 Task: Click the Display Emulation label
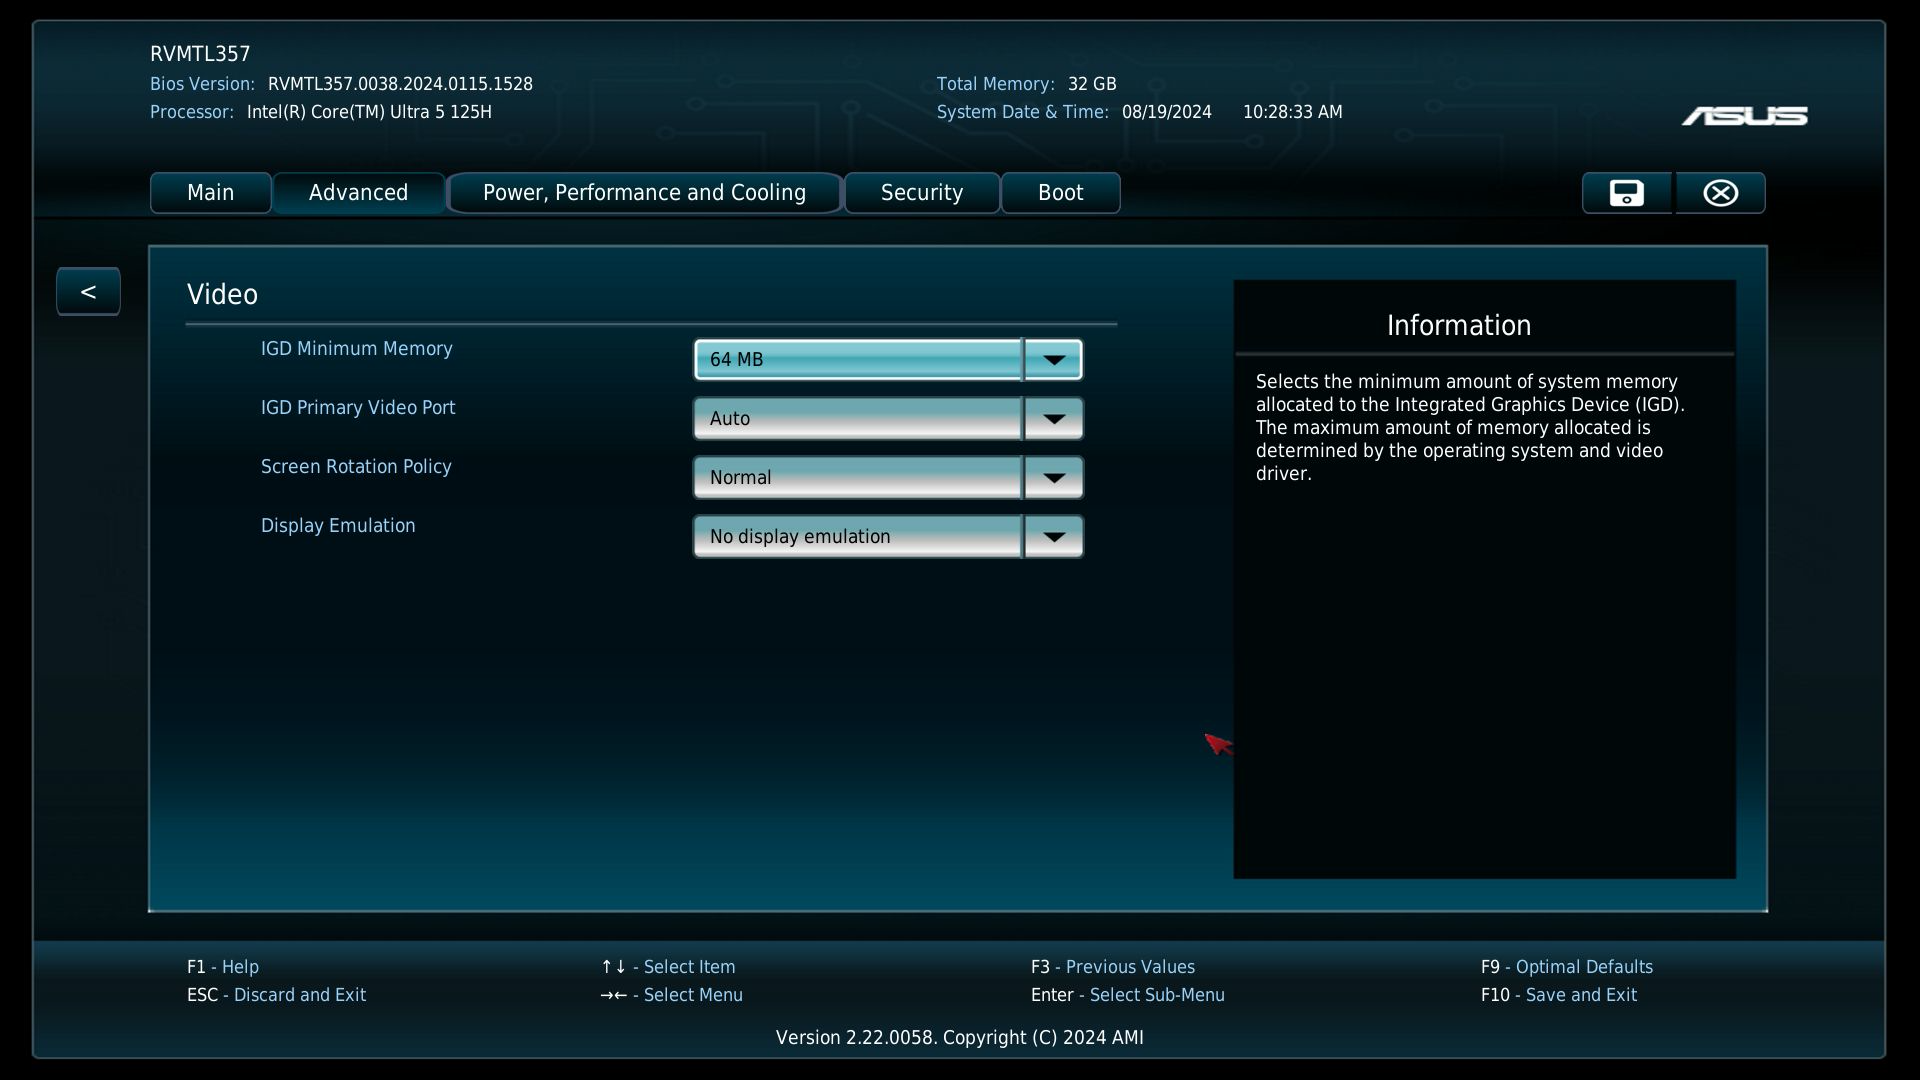[337, 526]
